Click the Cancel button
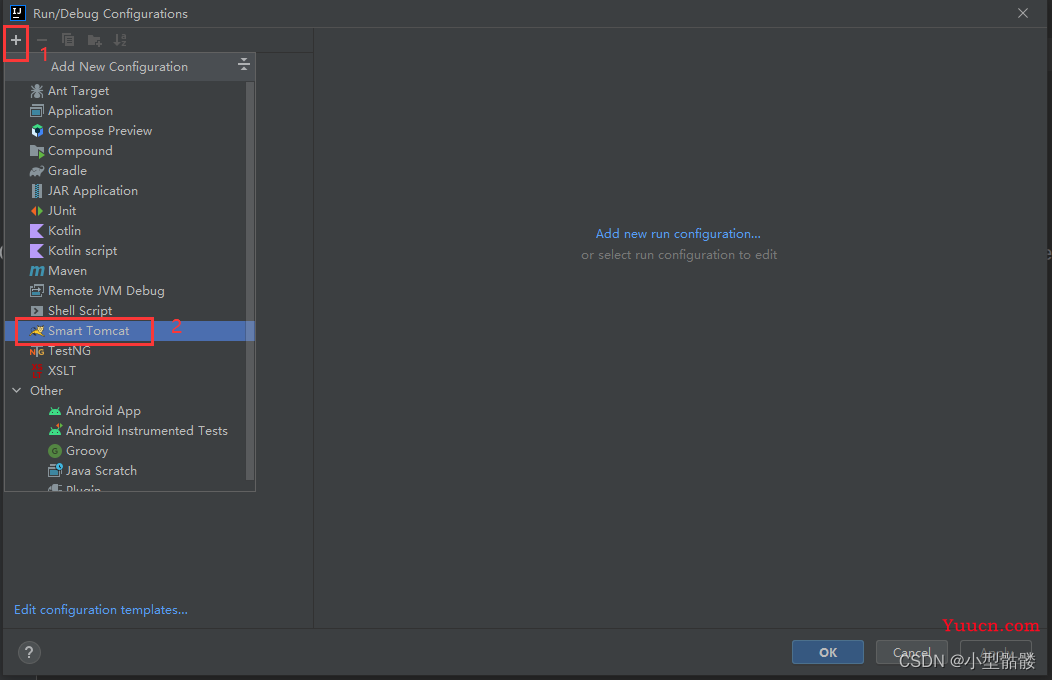Screen dimensions: 1052x680 pos(912,653)
